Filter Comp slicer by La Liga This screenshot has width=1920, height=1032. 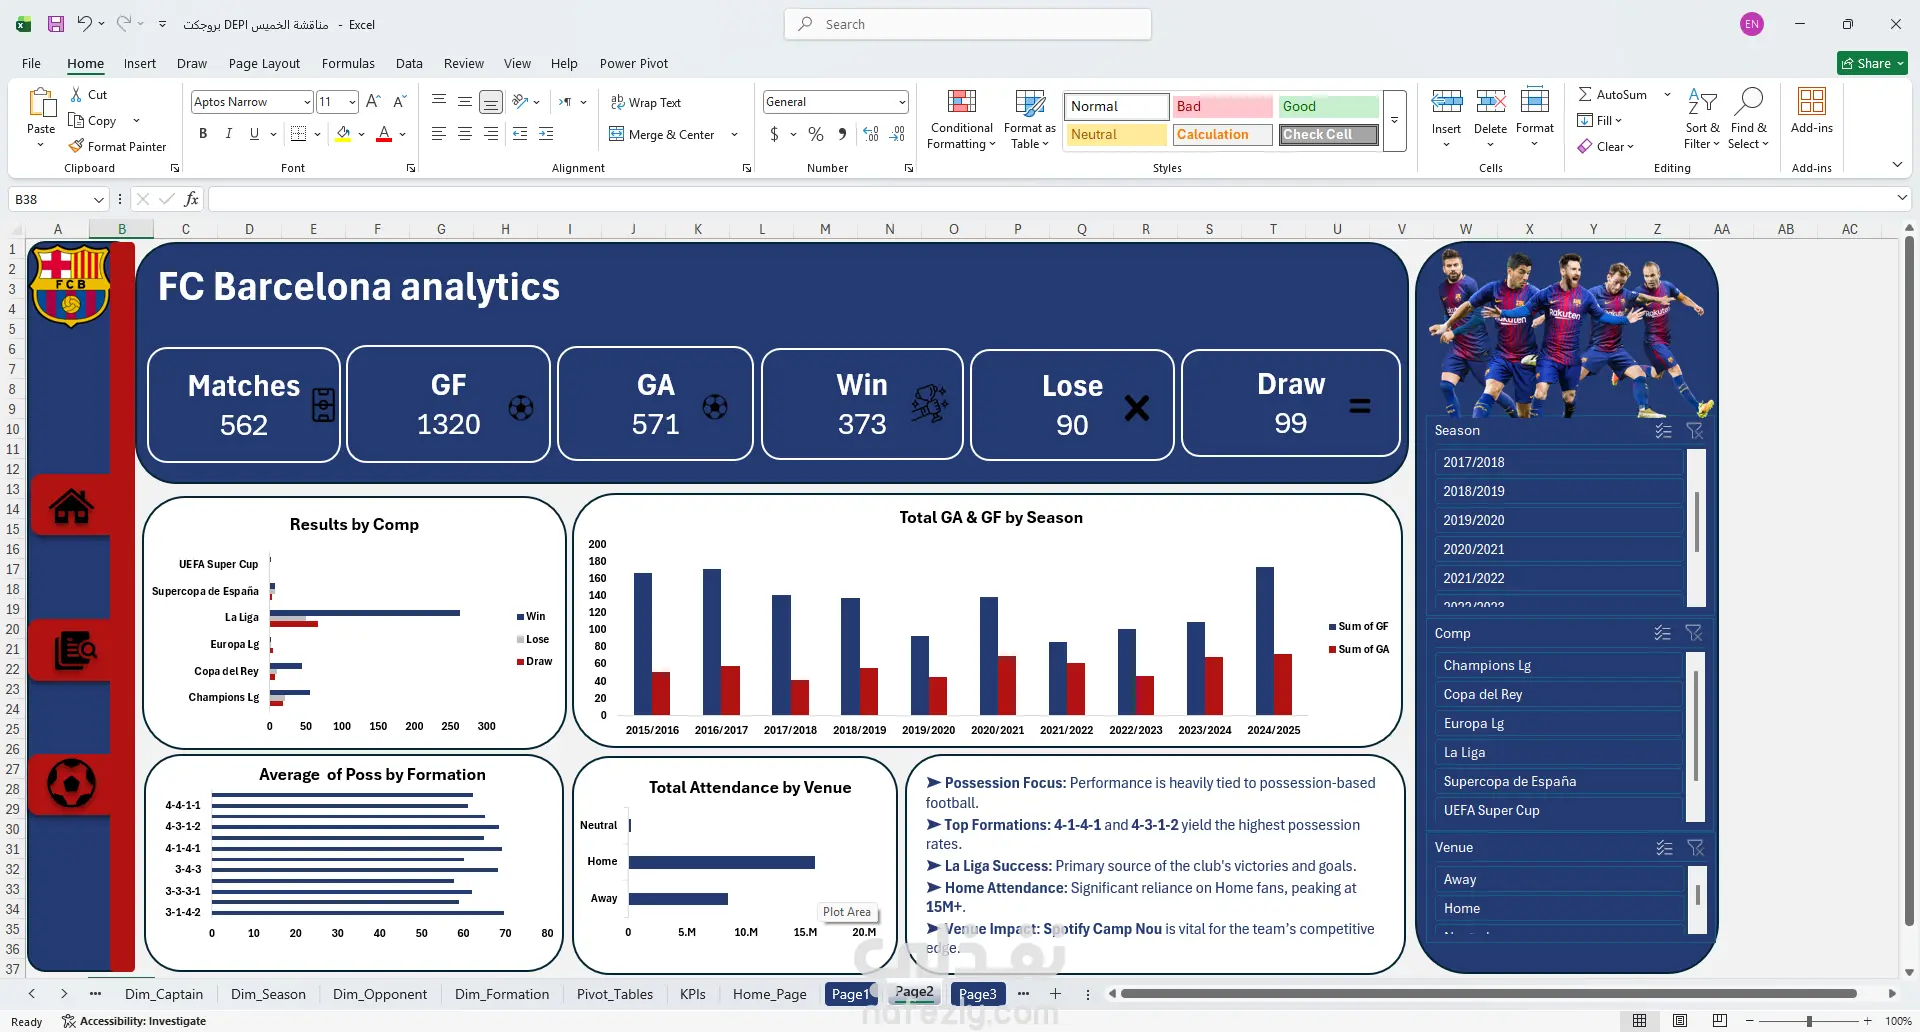[x=1558, y=752]
